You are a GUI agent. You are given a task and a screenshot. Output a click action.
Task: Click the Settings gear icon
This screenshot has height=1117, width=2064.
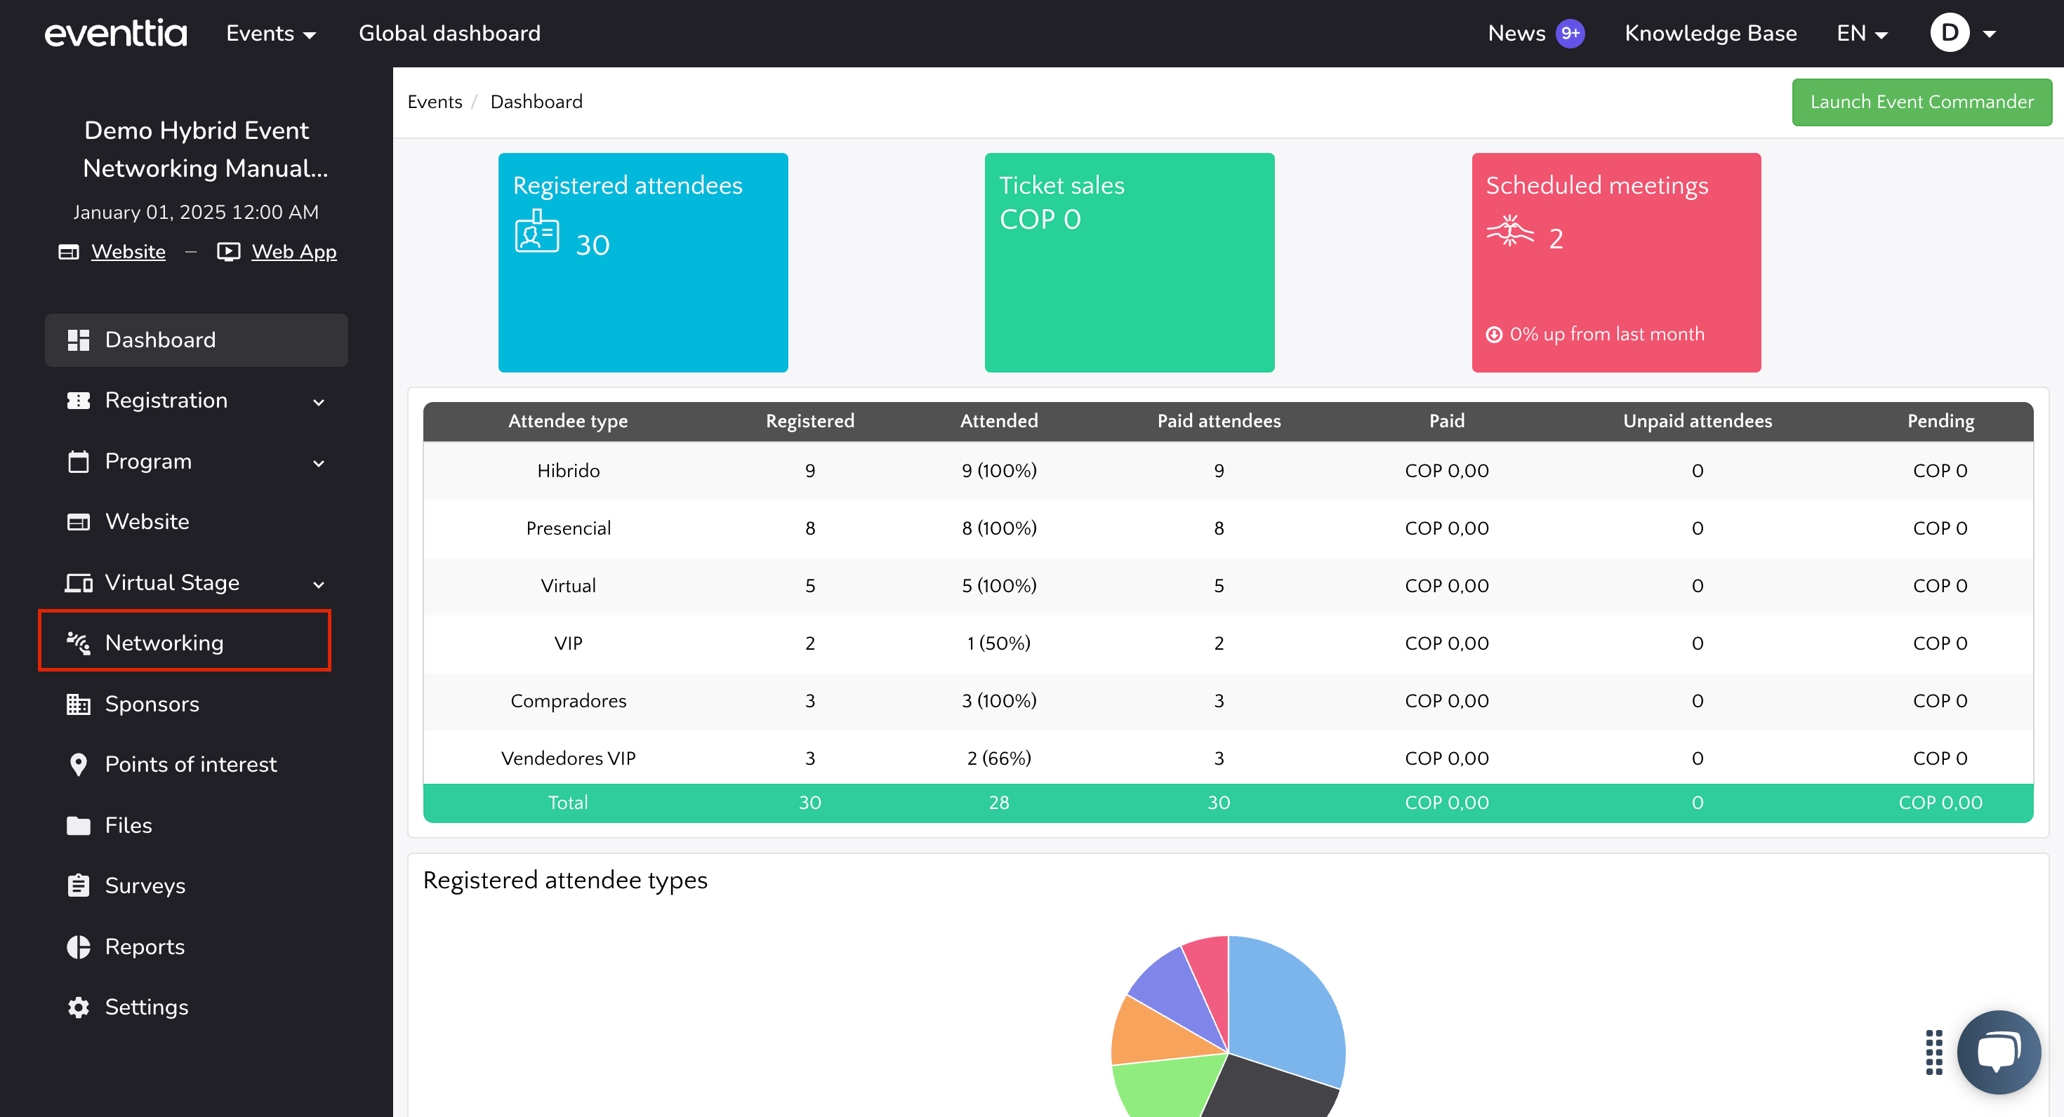coord(78,1007)
